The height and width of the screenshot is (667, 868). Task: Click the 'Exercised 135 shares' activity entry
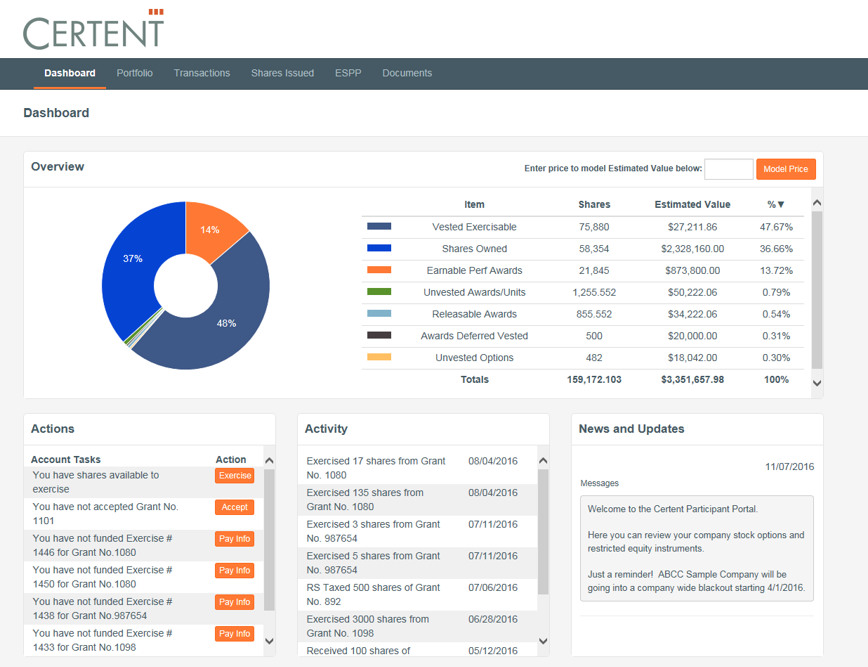365,499
